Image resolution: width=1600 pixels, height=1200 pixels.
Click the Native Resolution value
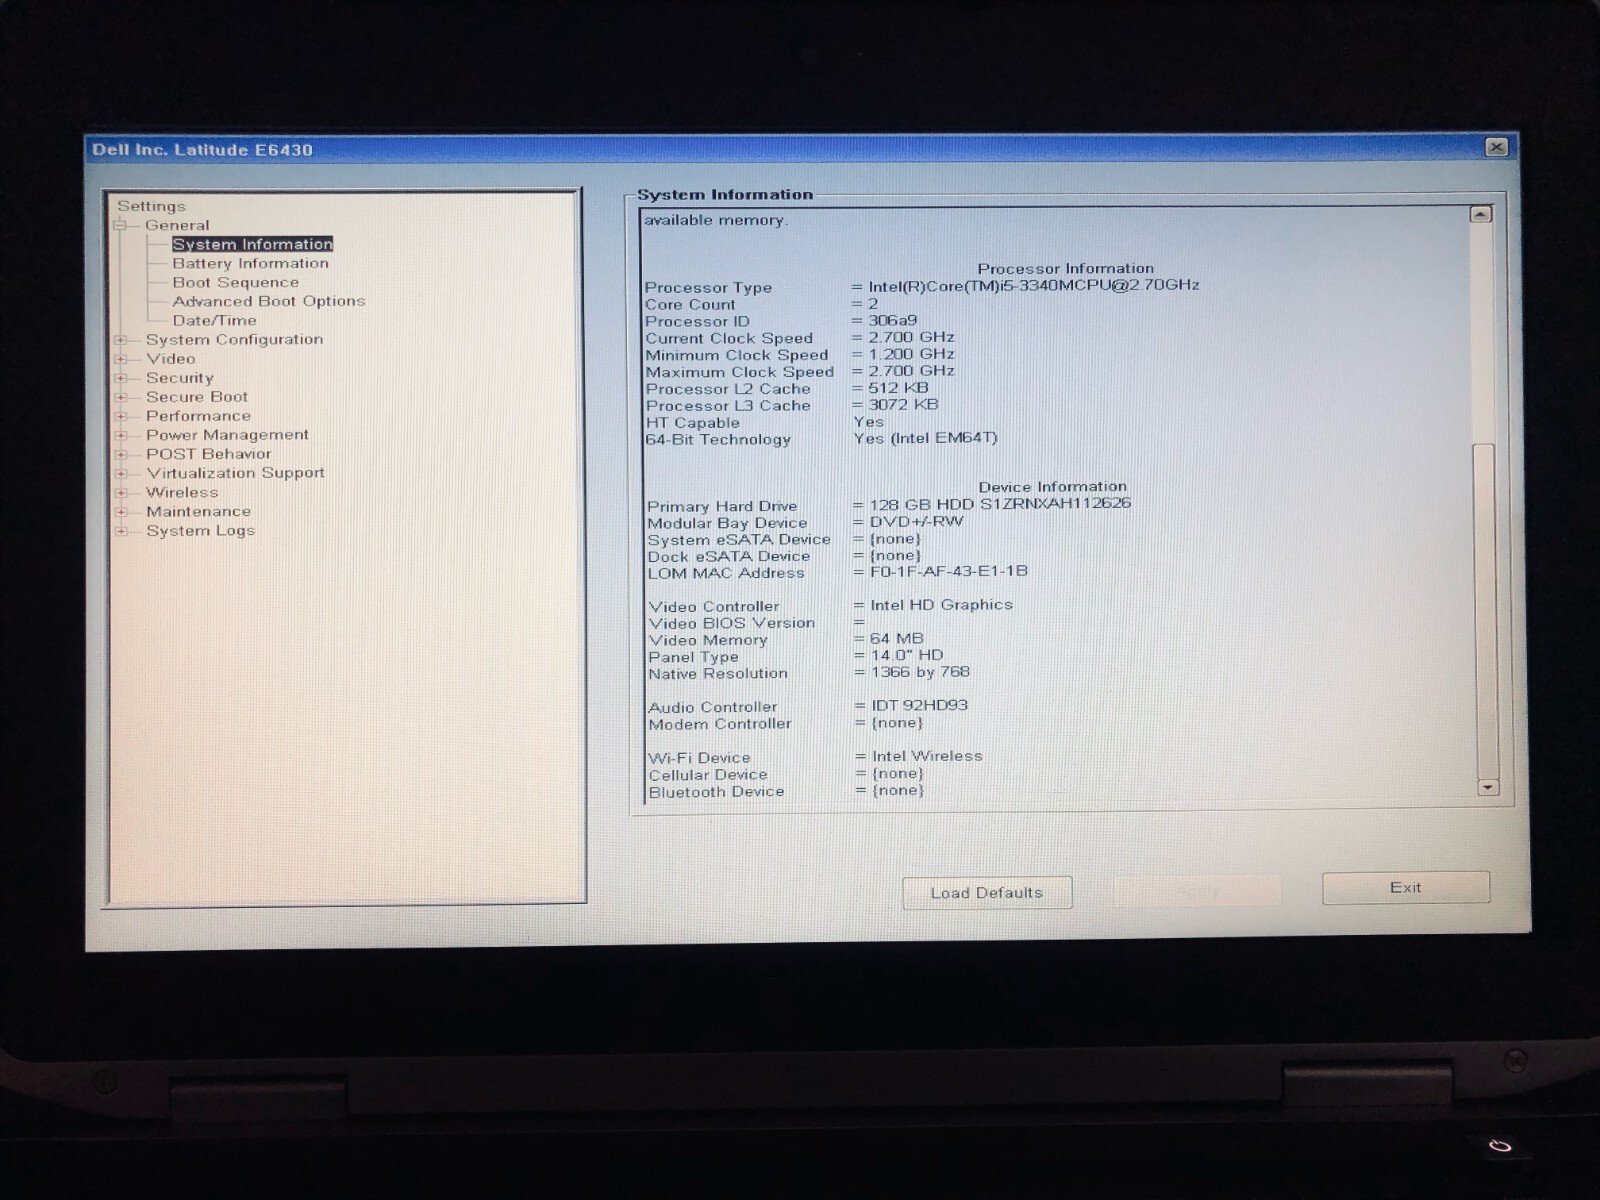pos(920,672)
